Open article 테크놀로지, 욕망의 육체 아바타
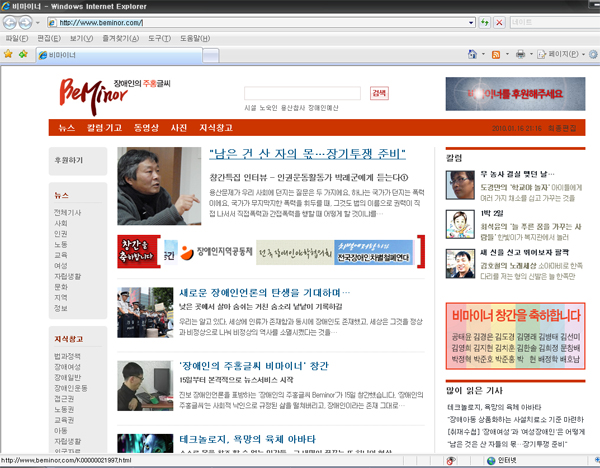 coord(247,439)
